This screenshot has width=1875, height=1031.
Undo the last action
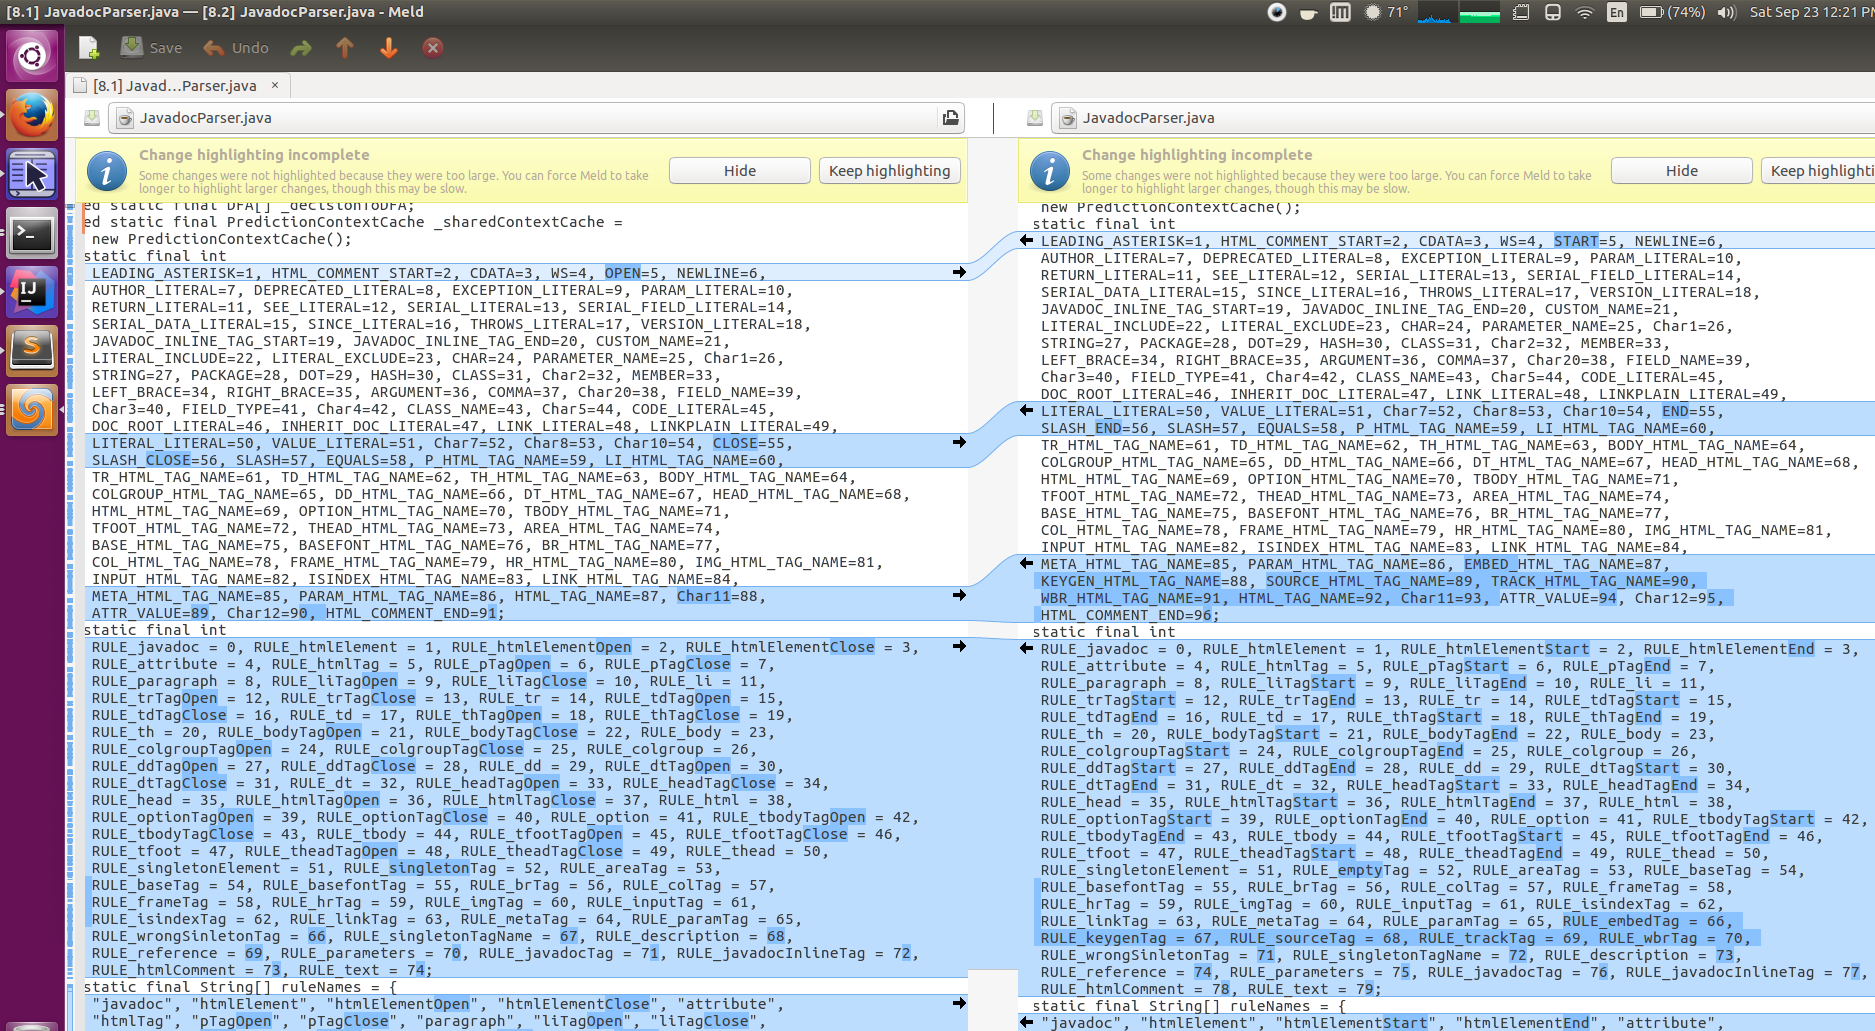click(x=236, y=47)
